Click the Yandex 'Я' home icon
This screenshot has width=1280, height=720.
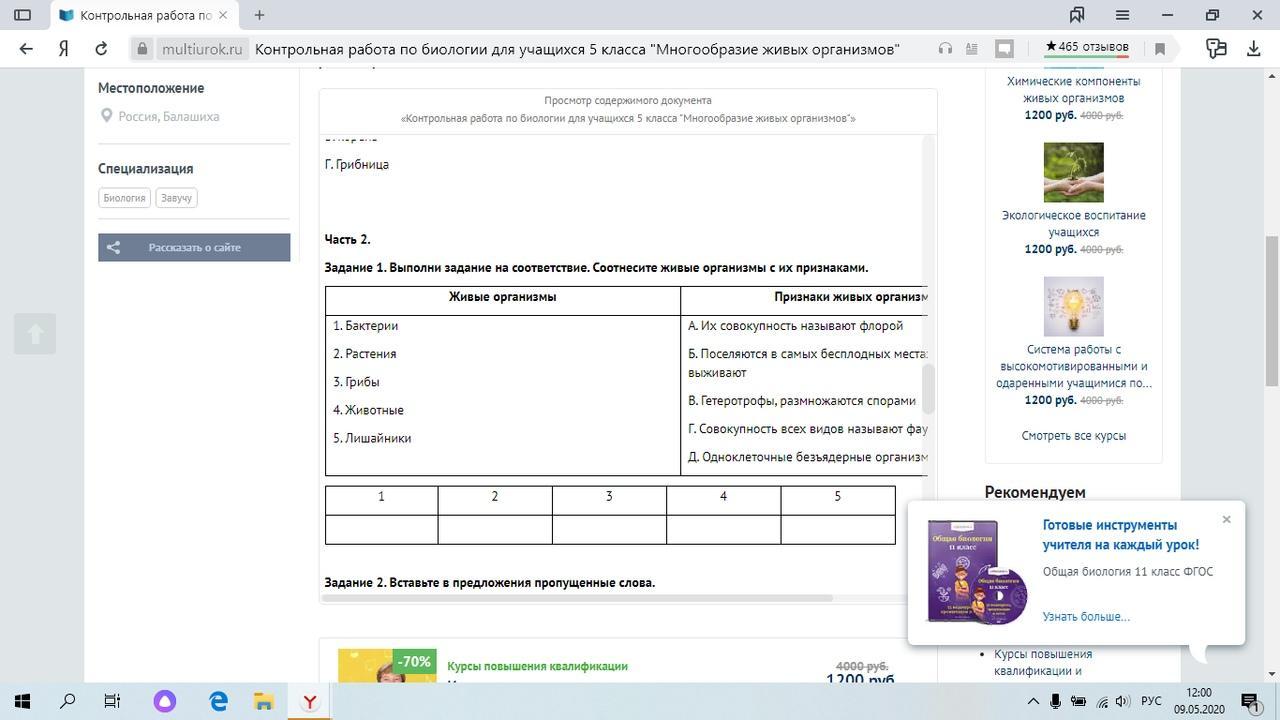[63, 49]
